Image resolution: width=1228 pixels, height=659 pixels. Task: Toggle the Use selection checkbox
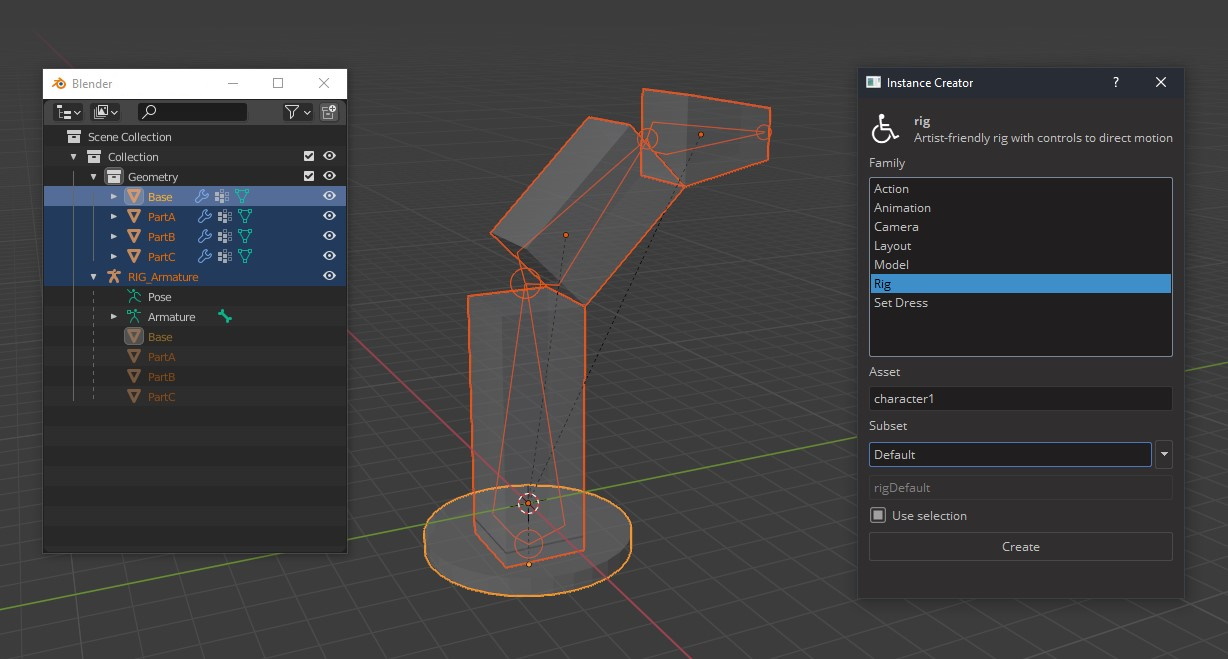[878, 516]
